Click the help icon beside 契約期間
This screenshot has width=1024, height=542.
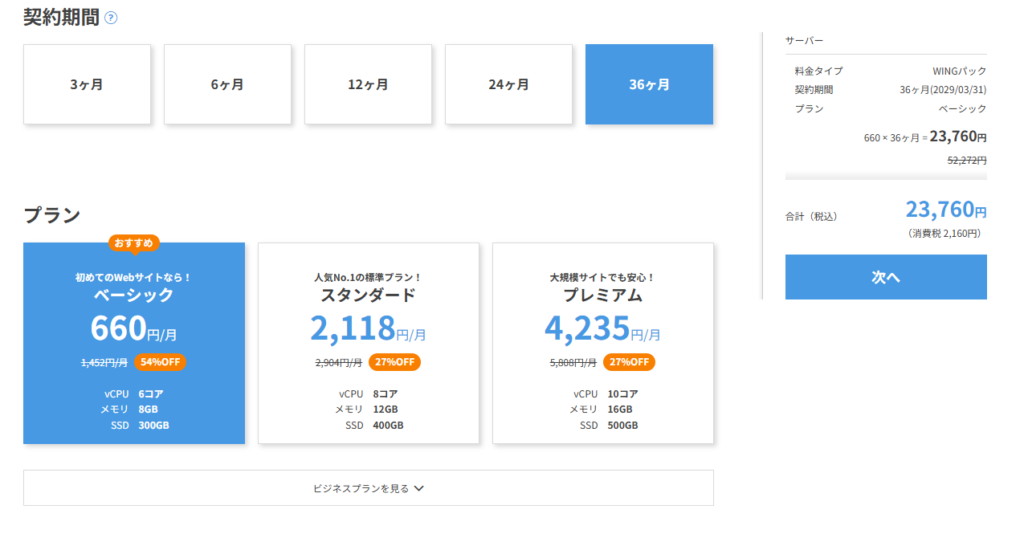(111, 18)
